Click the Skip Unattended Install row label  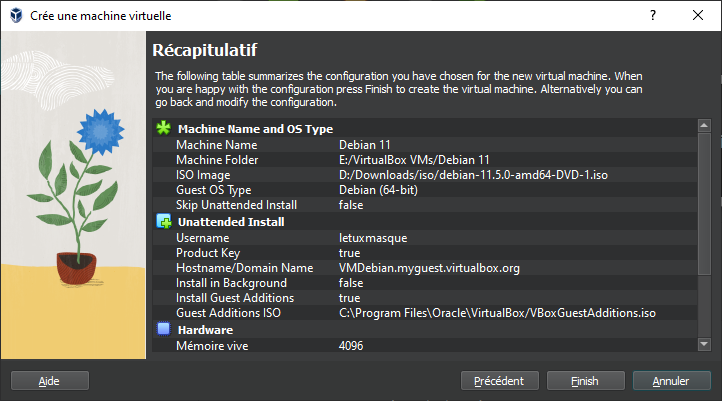pyautogui.click(x=237, y=205)
